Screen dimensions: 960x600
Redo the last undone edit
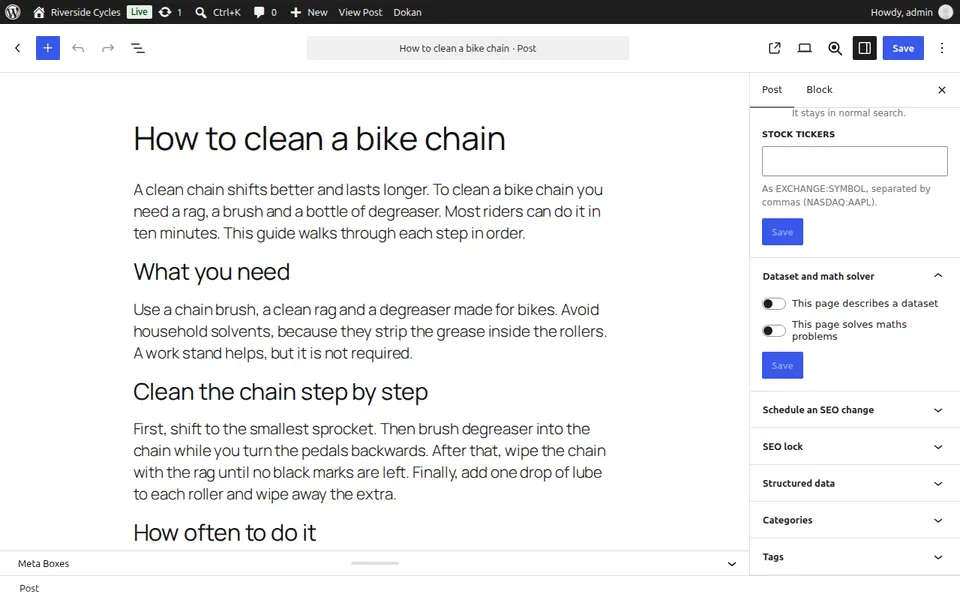tap(108, 48)
